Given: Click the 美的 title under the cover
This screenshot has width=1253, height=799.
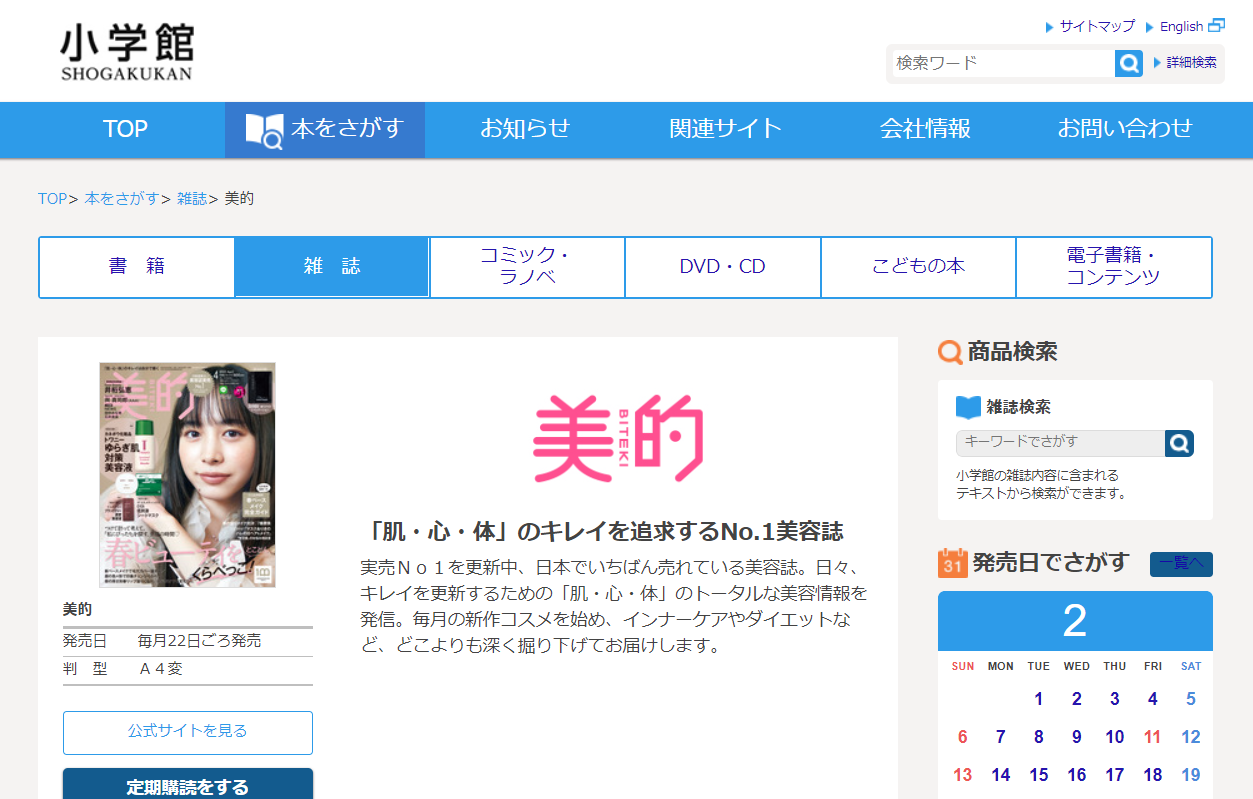Looking at the screenshot, I should (77, 609).
